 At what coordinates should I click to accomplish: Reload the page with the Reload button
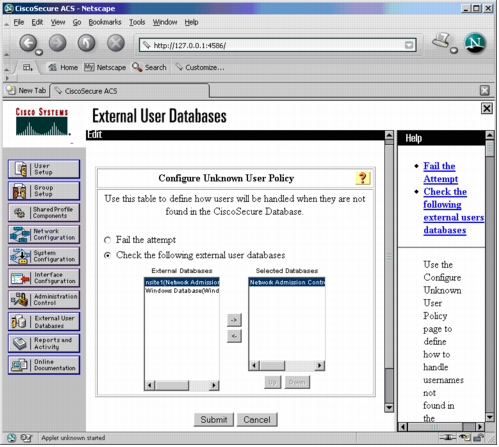[x=87, y=43]
